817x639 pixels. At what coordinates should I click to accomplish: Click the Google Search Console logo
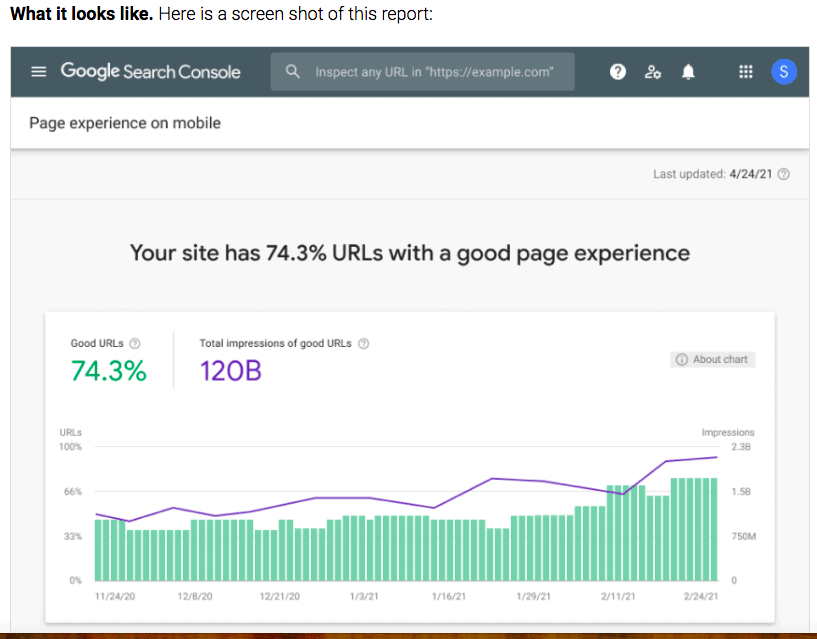(x=150, y=72)
